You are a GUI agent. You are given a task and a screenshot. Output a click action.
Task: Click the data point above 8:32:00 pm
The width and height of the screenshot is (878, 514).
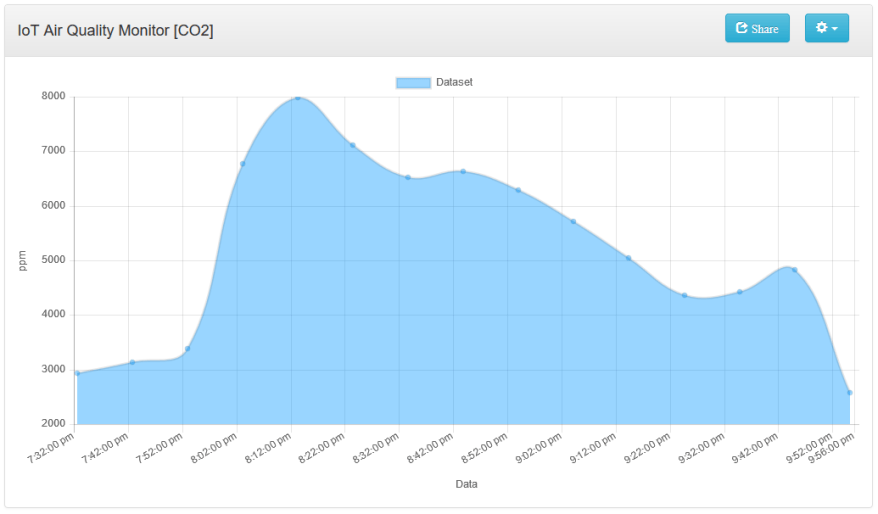(408, 177)
